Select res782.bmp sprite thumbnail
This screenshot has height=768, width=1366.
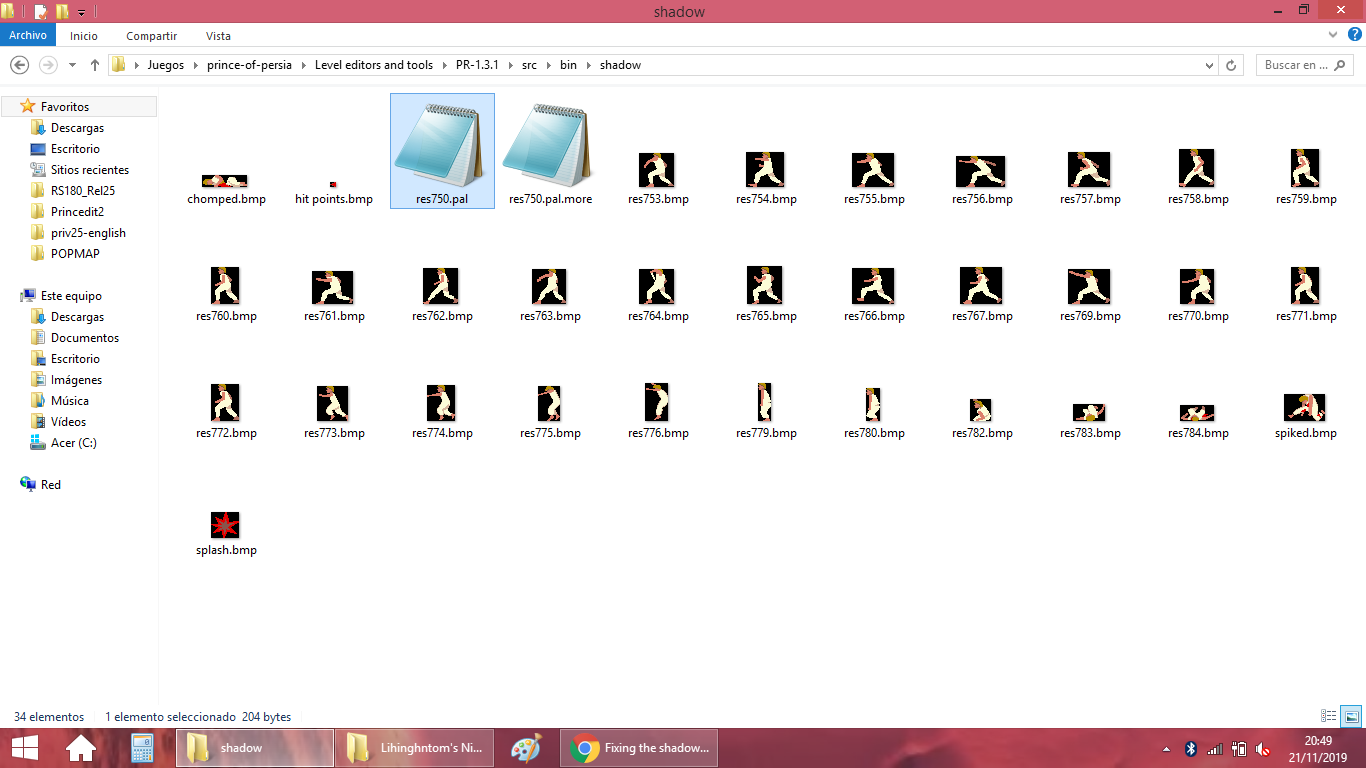pyautogui.click(x=981, y=410)
